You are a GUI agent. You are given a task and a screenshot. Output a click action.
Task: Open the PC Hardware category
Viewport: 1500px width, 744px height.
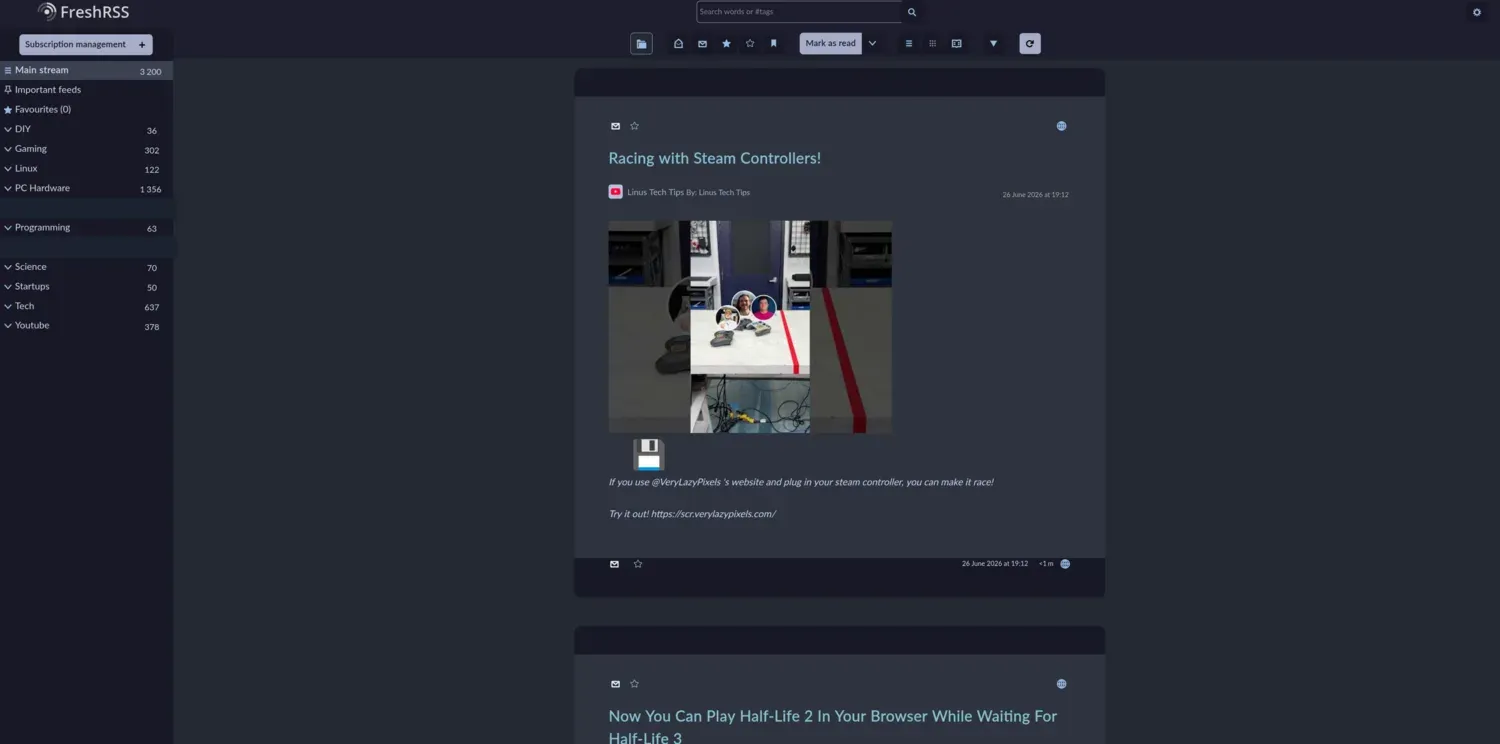42,188
